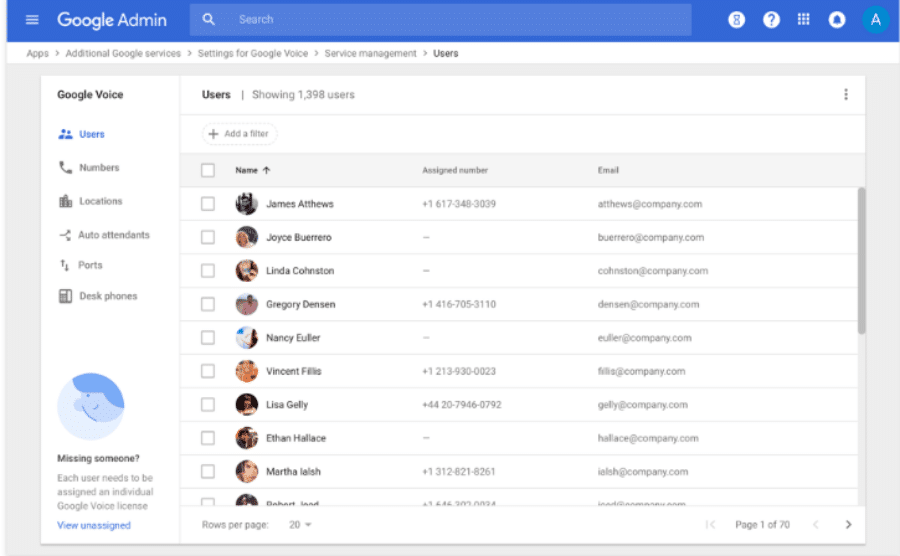Click Vincent Fillis profile photo
Image resolution: width=900 pixels, height=556 pixels.
pos(247,371)
